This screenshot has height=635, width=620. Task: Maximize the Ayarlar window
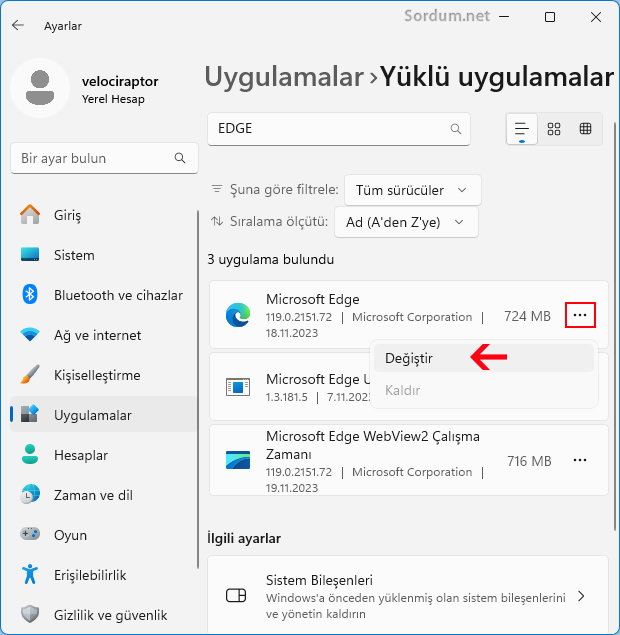pyautogui.click(x=550, y=17)
